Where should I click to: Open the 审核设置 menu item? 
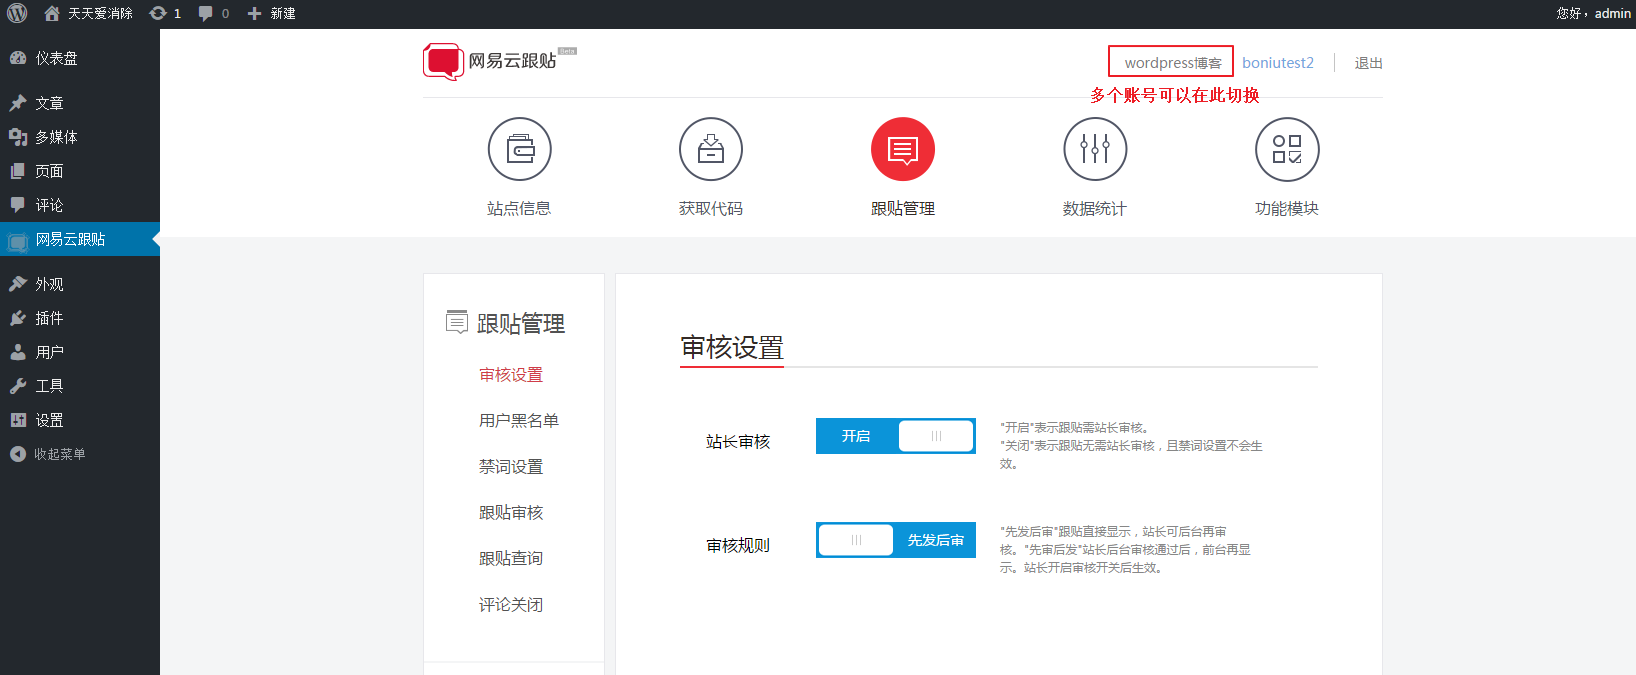coord(511,375)
